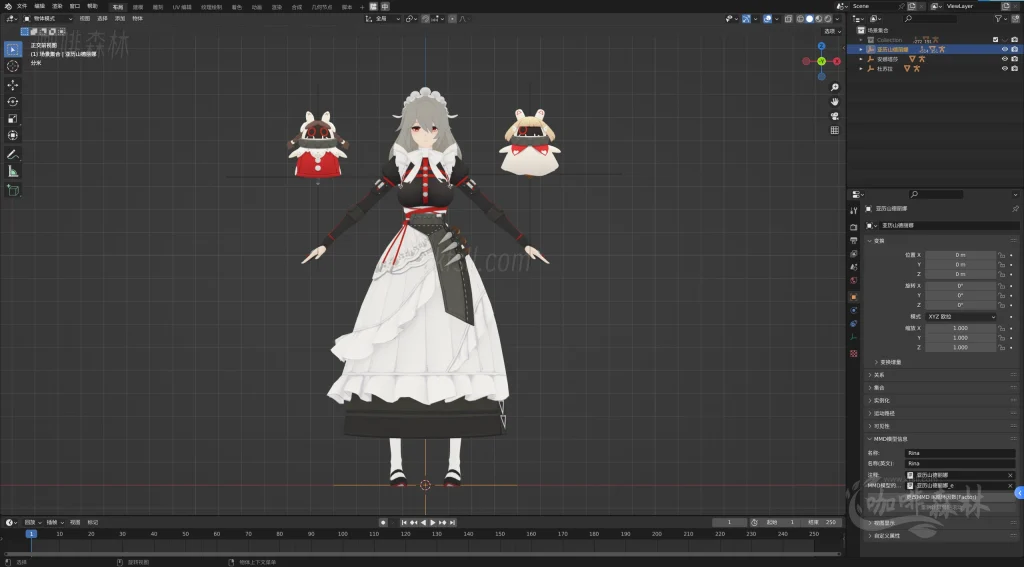Switch perspective/orthographic with the grid icon
This screenshot has width=1024, height=567.
[835, 131]
